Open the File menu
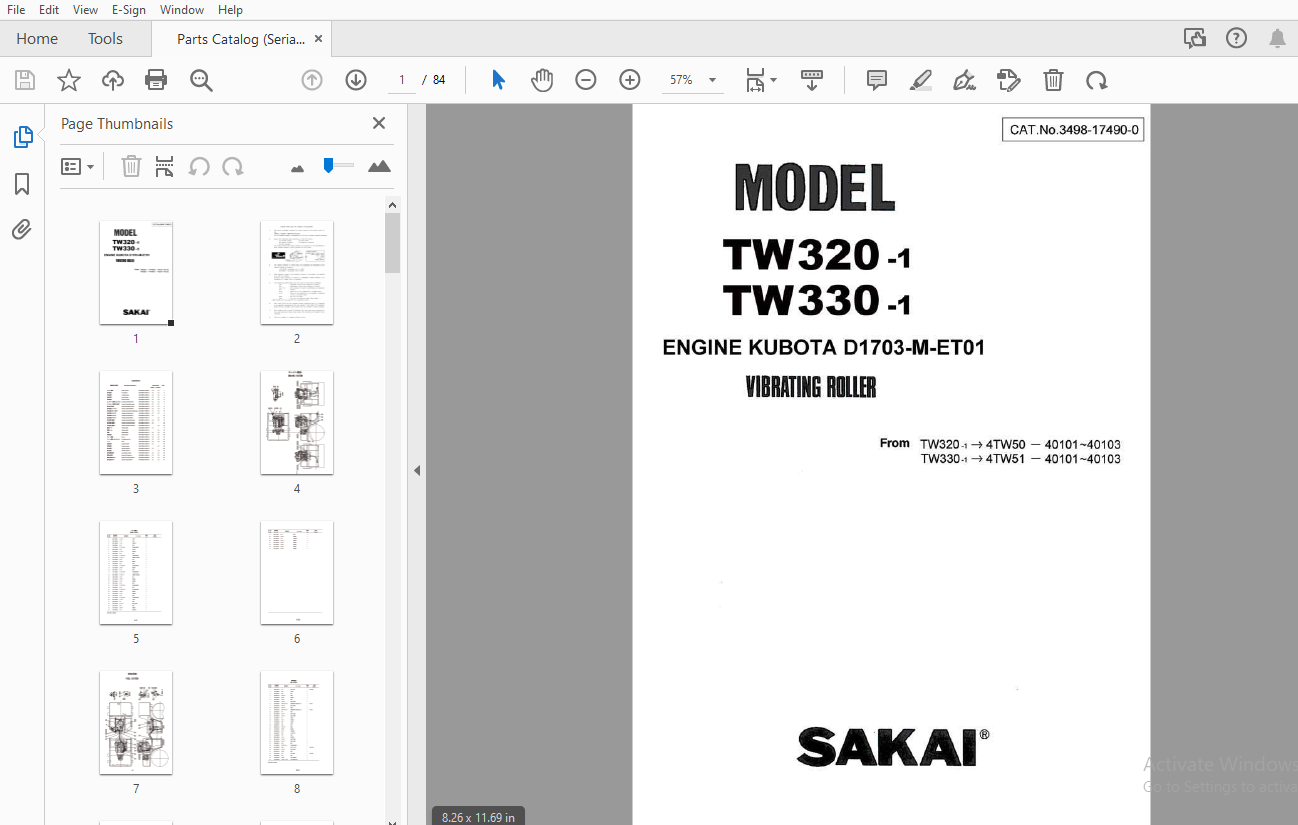 [16, 10]
